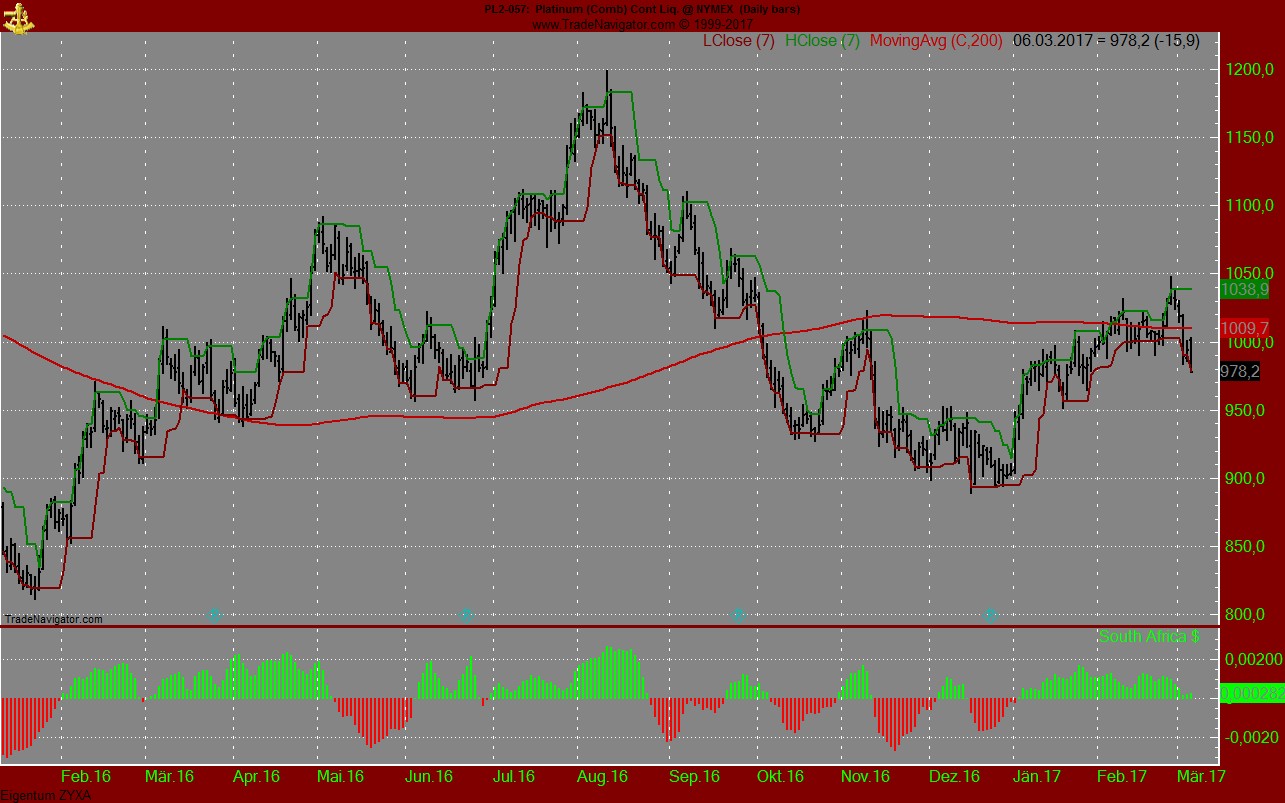This screenshot has height=803, width=1285.
Task: Click the Platinum chart title text
Action: (x=642, y=9)
